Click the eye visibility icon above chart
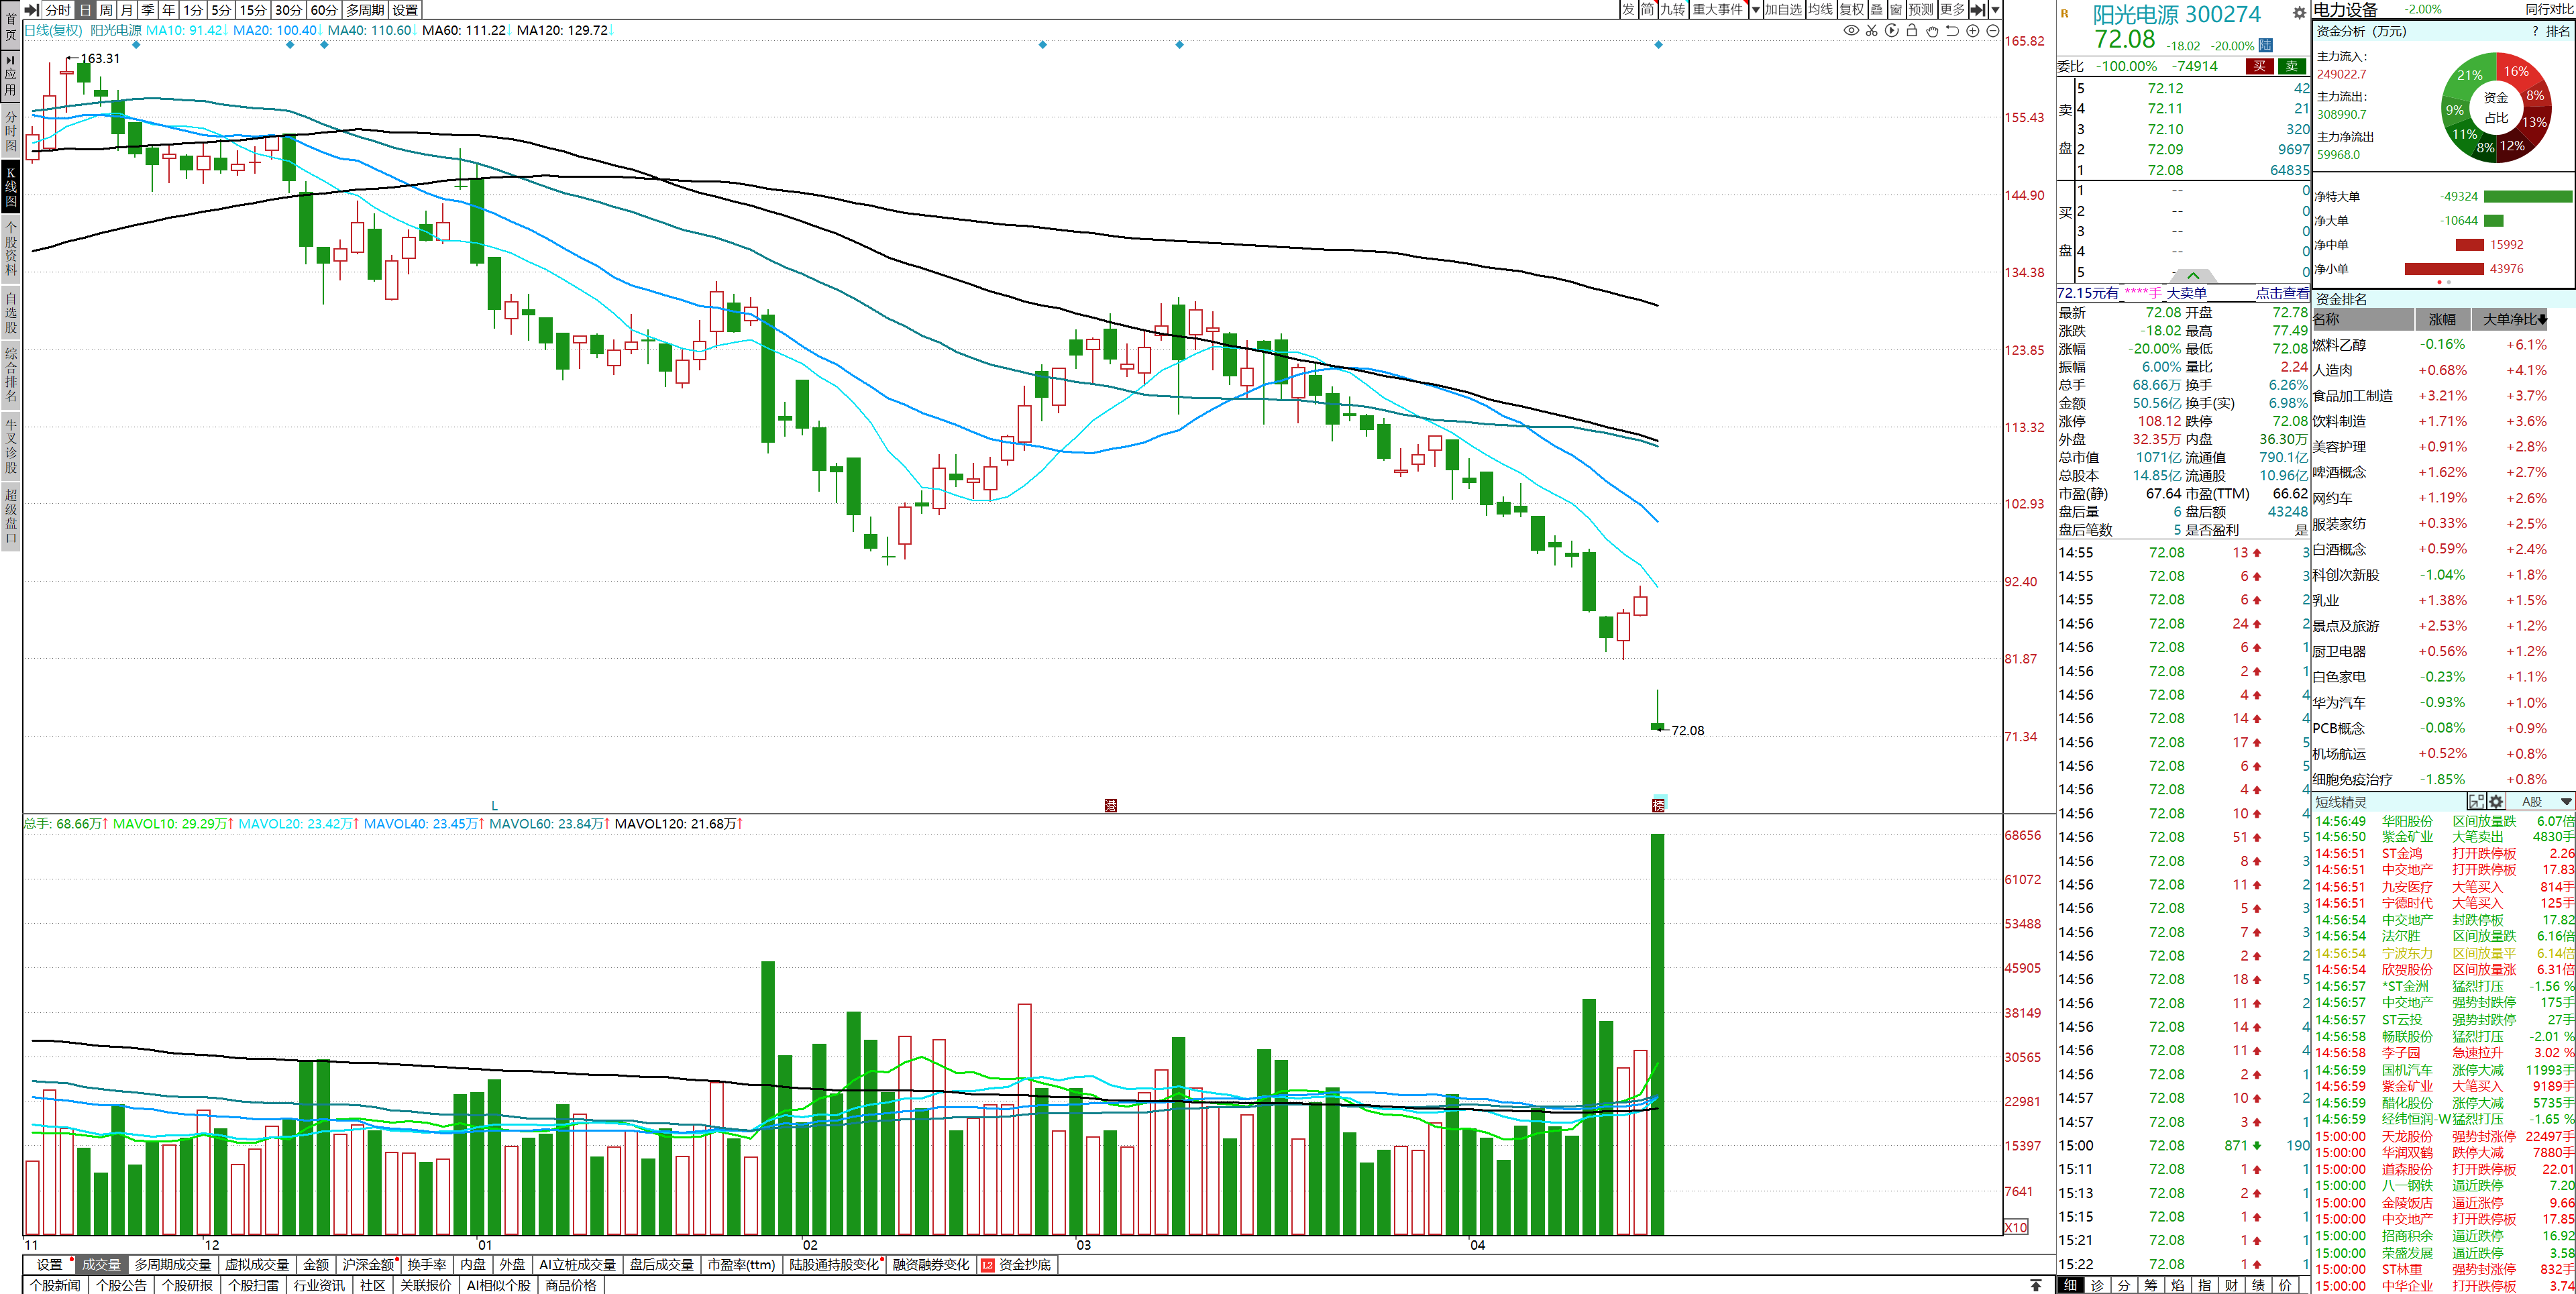This screenshot has width=2576, height=1294. pyautogui.click(x=1851, y=31)
